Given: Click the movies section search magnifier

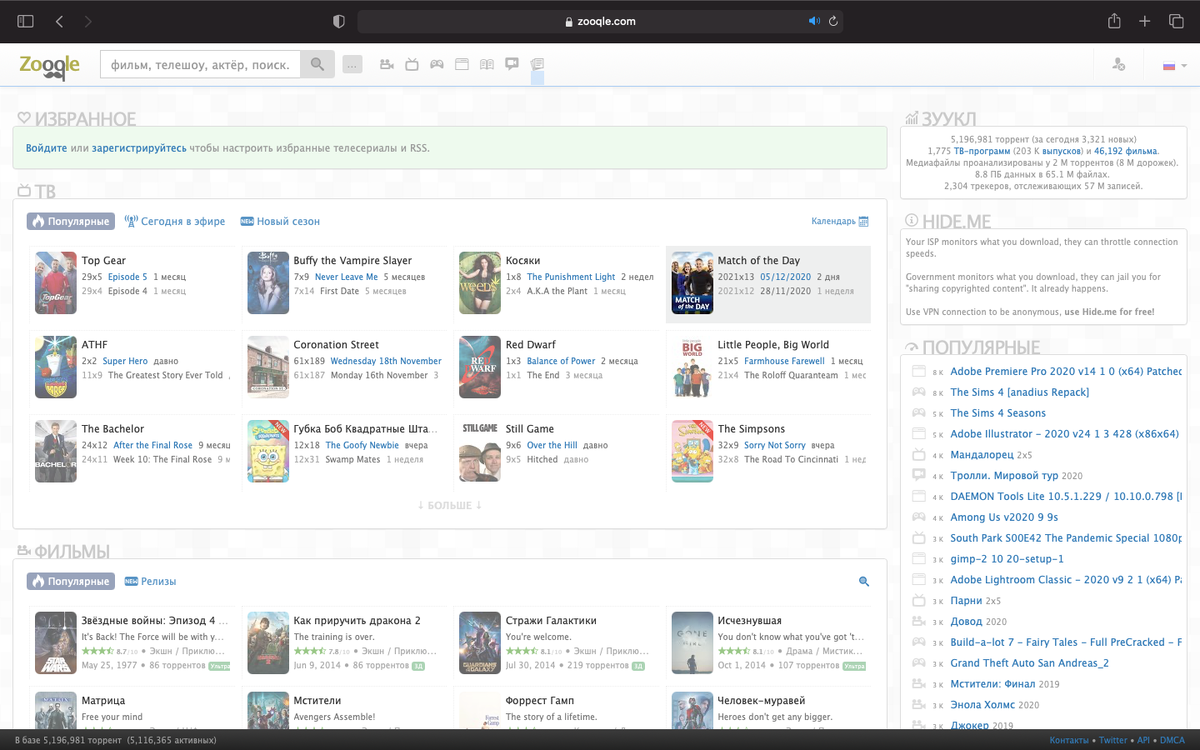Looking at the screenshot, I should tap(864, 581).
